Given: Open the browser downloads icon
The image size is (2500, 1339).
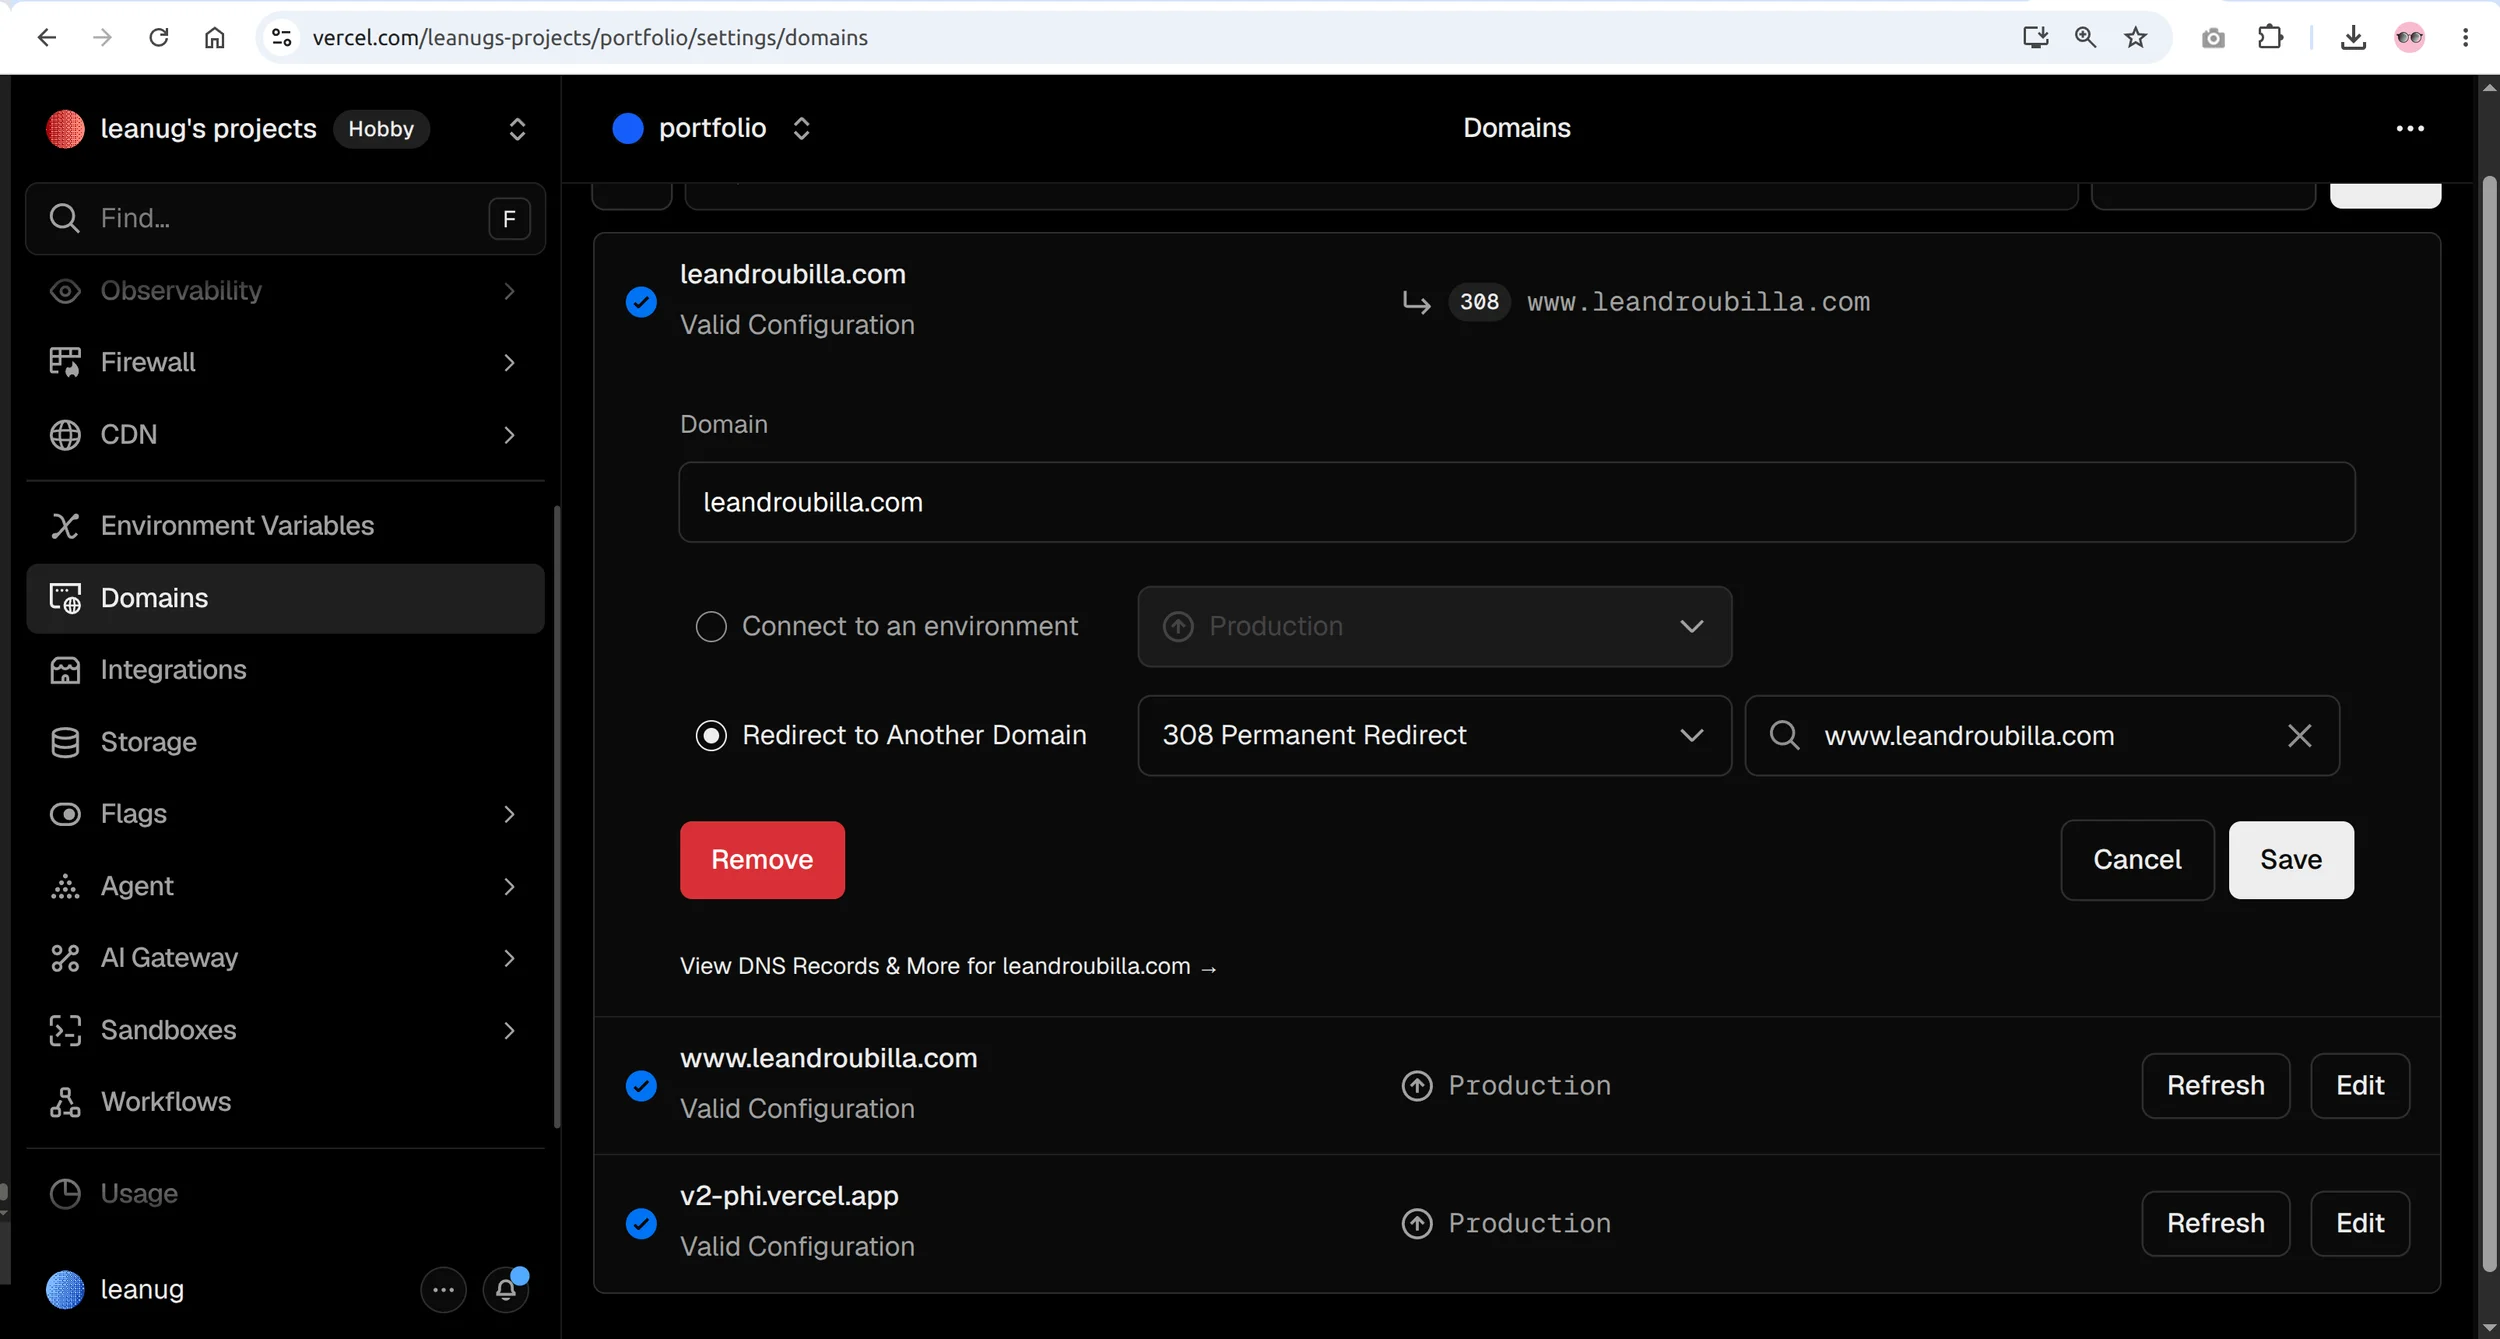Looking at the screenshot, I should coord(2353,38).
